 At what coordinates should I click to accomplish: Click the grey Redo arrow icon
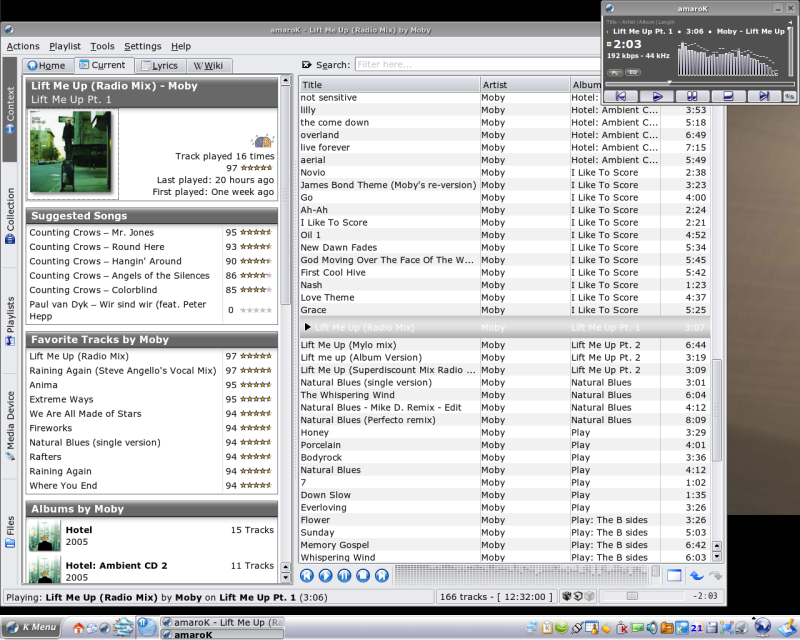click(715, 576)
